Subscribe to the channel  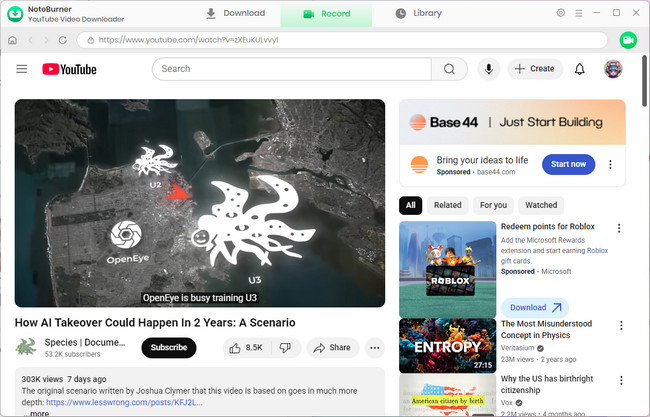(x=169, y=348)
